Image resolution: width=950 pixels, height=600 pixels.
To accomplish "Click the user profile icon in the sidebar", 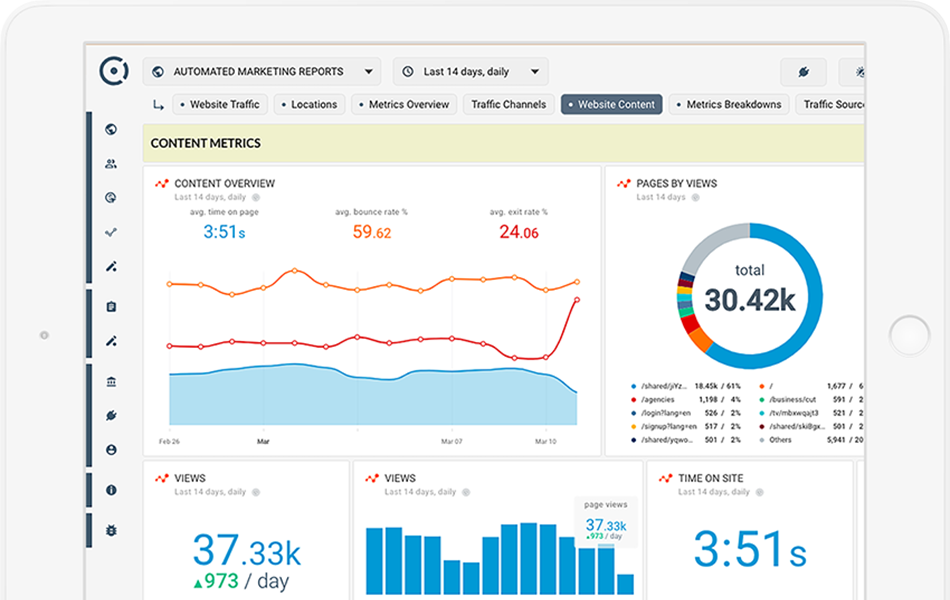I will point(110,448).
